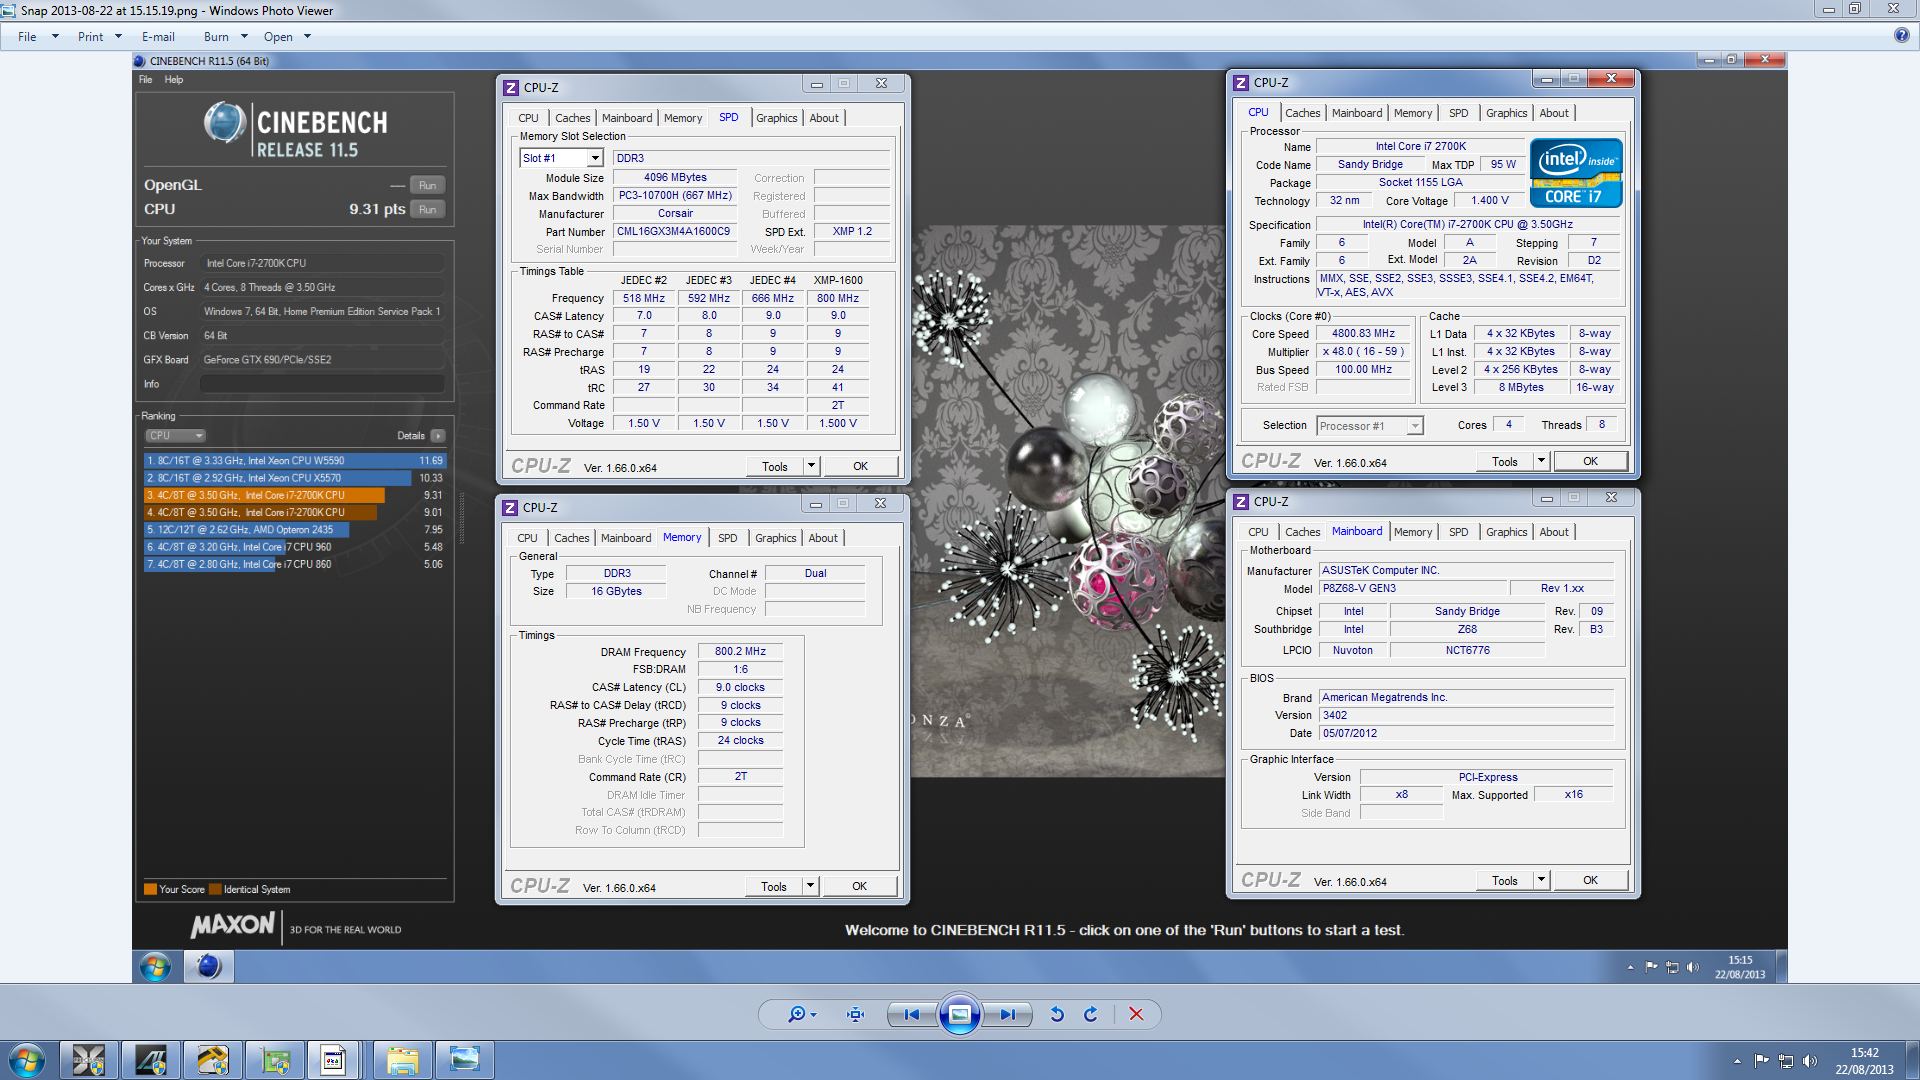Switch to Graphics tab in Memory window
Screen dimensions: 1920x1080
(x=776, y=538)
